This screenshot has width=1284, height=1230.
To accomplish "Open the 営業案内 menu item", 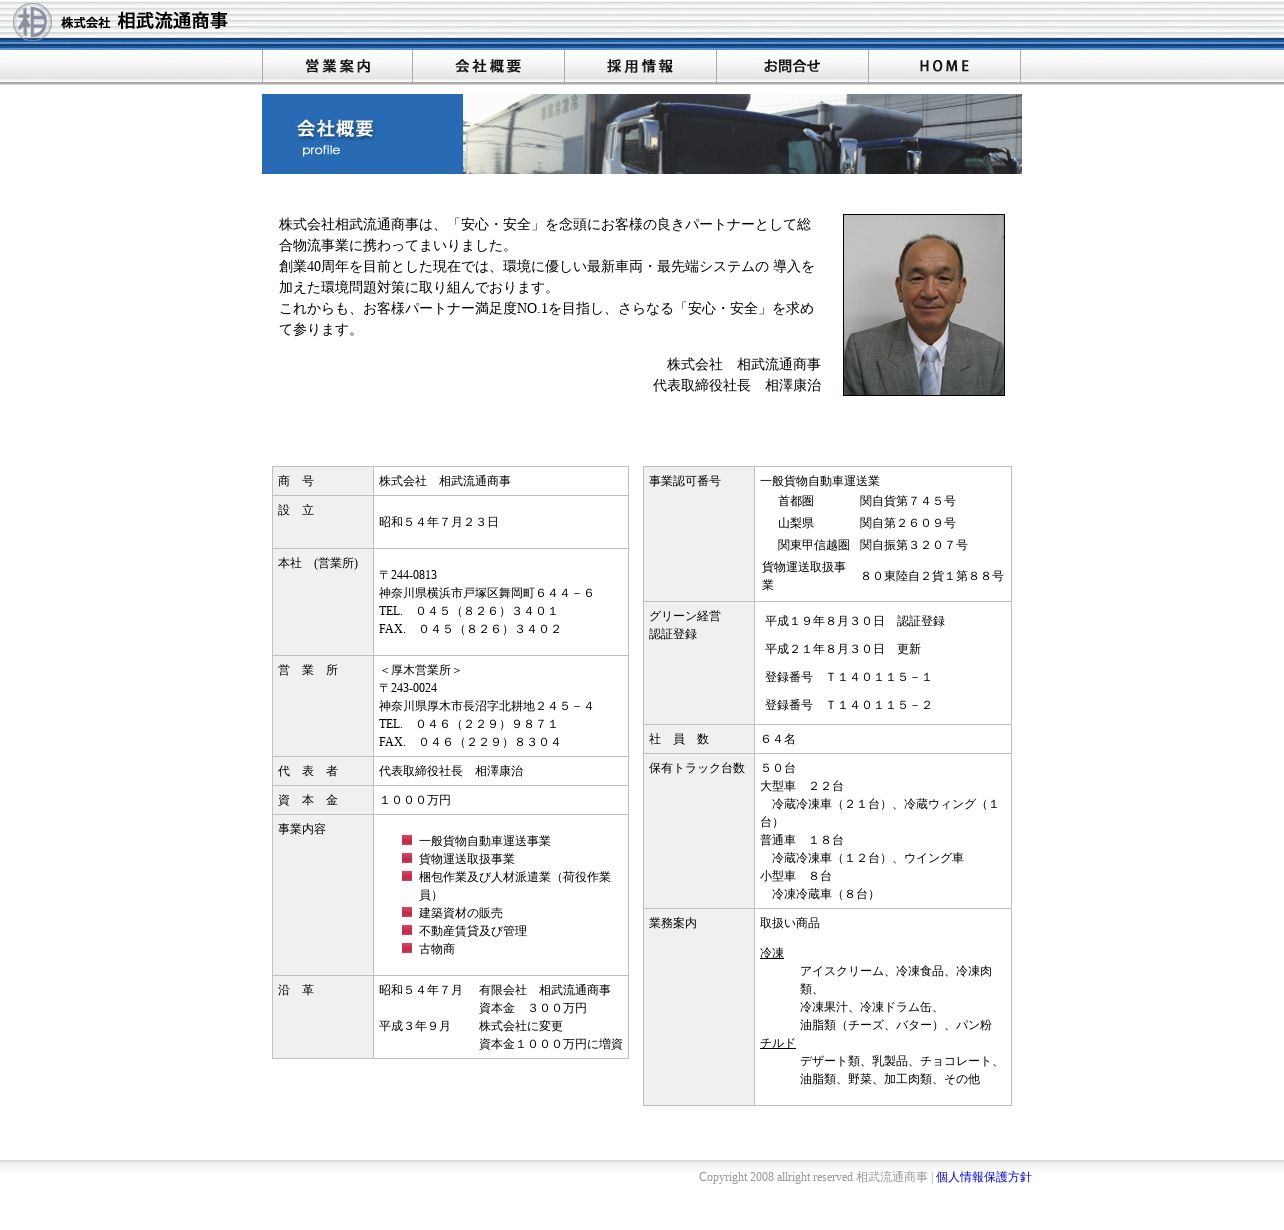I will [338, 66].
